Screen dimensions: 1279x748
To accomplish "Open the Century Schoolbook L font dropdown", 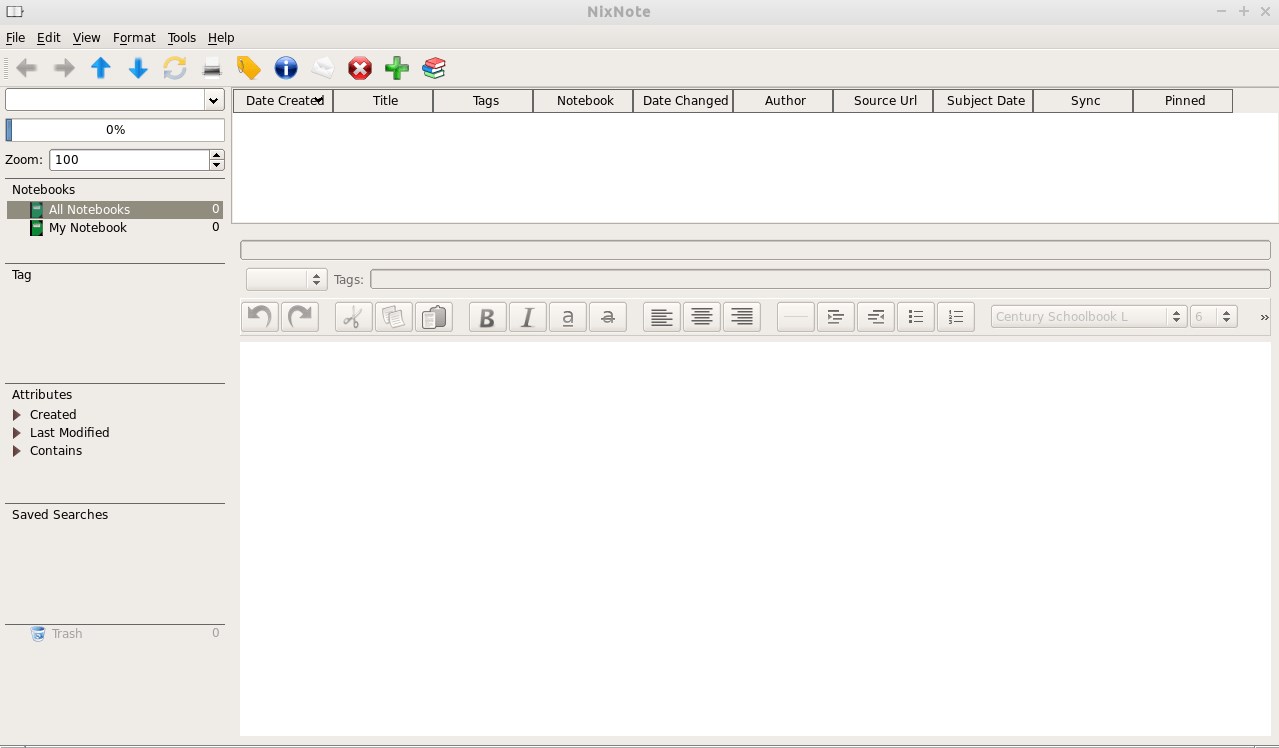I will [1089, 317].
